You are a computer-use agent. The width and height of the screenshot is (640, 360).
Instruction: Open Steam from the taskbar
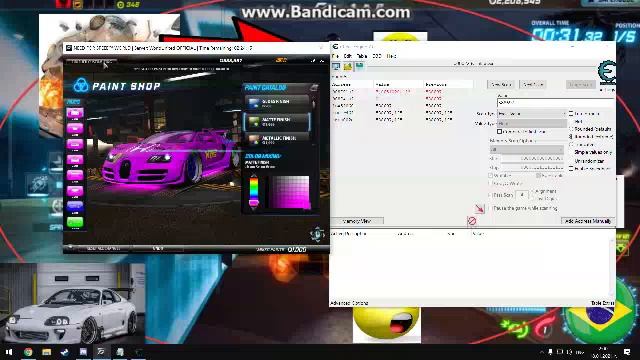[64, 352]
